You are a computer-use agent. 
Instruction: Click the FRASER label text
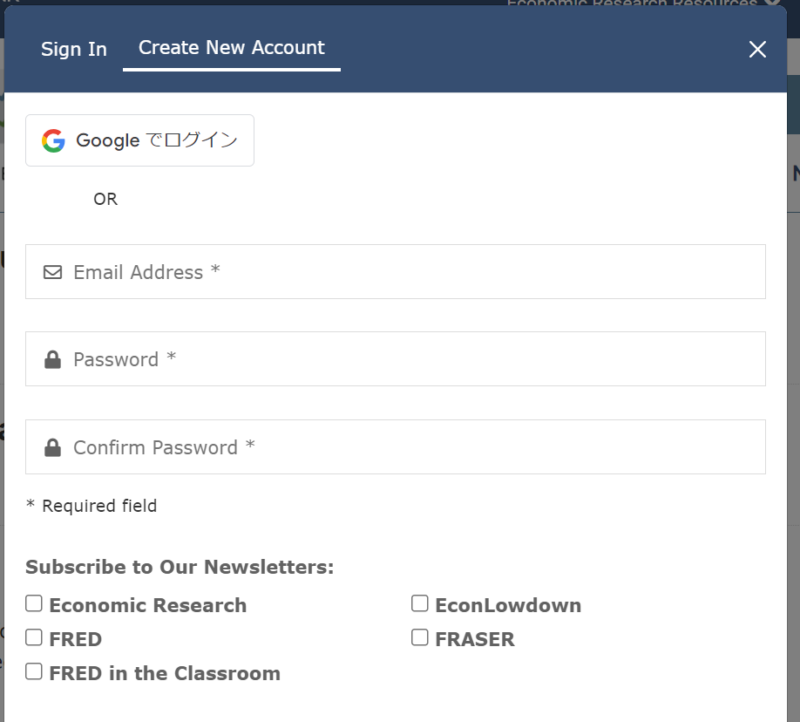click(474, 639)
